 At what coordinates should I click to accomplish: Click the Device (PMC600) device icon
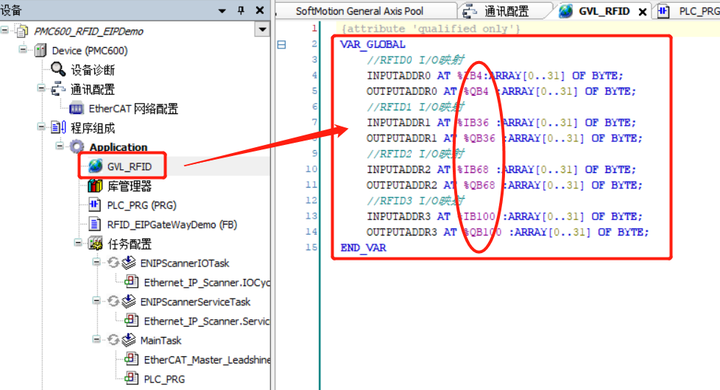(40, 50)
